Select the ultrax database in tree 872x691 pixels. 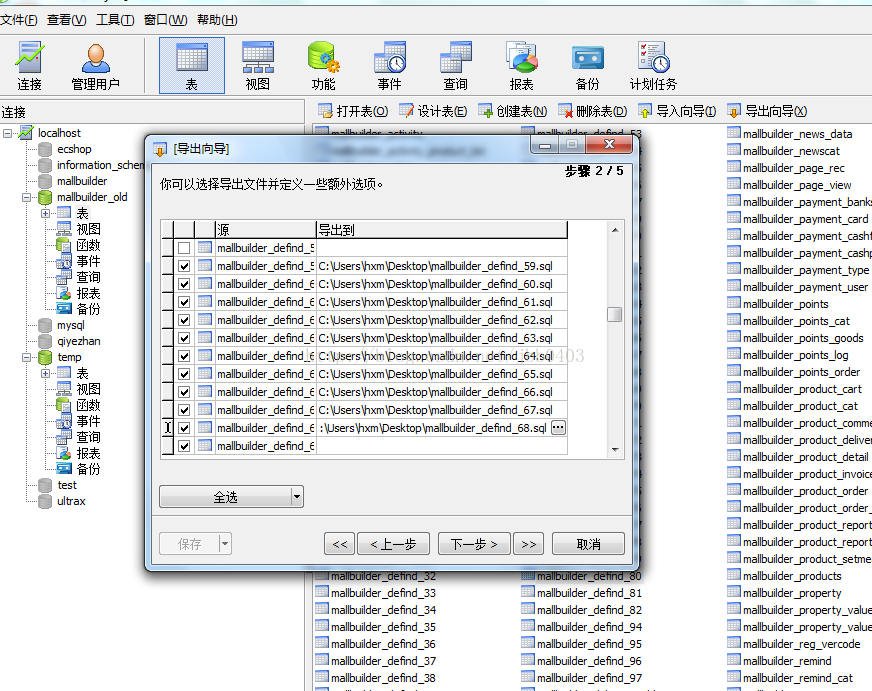[71, 501]
